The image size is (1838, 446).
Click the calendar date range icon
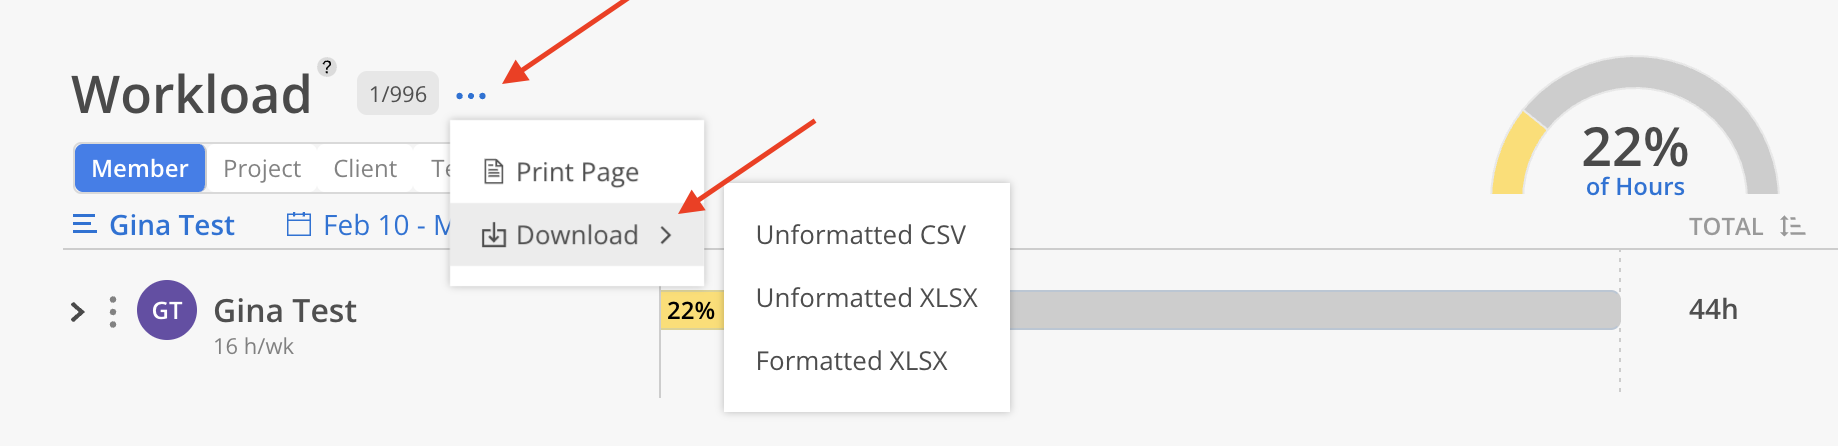tap(298, 224)
